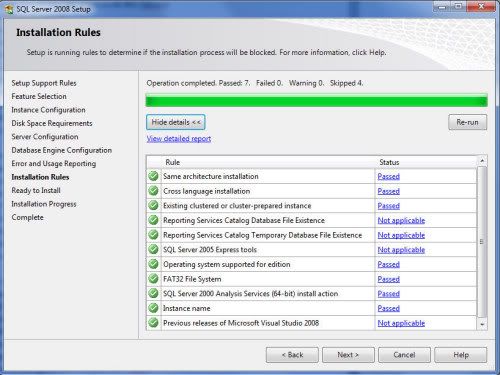Go to previous page with Back button
The height and width of the screenshot is (375, 500).
(x=292, y=355)
